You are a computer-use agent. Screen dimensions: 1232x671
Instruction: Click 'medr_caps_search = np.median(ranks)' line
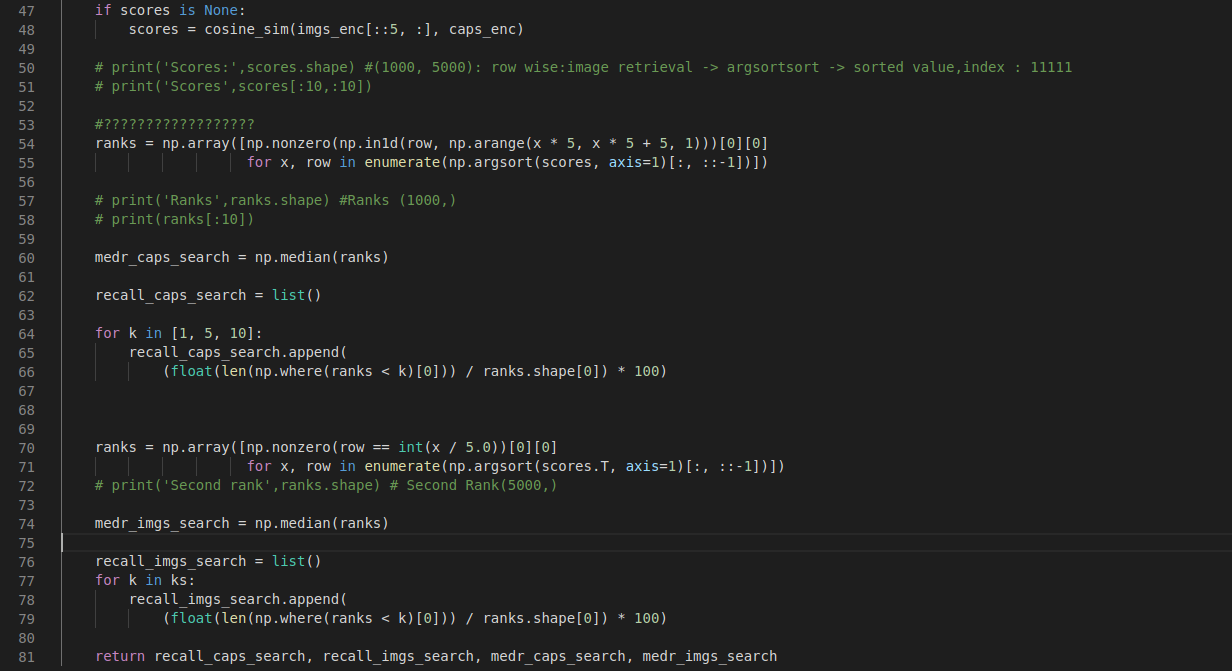[x=242, y=257]
